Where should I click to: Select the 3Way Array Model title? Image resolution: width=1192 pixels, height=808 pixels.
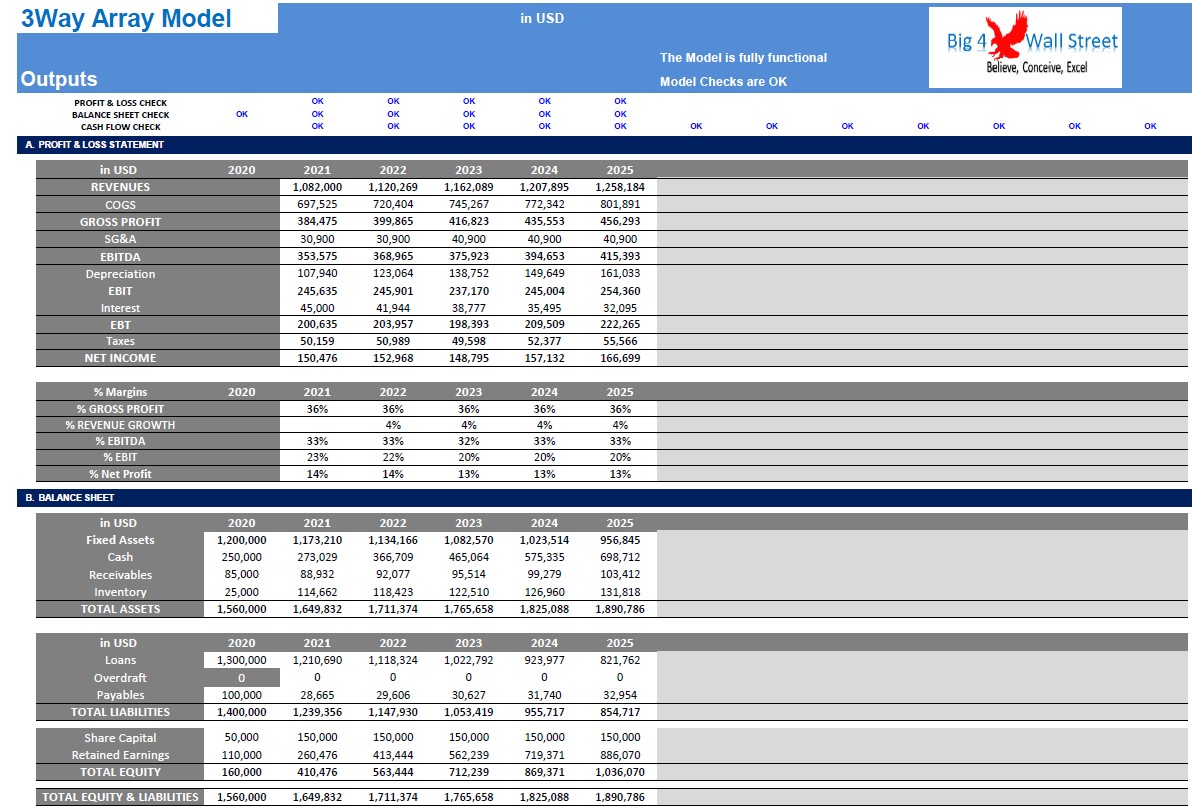[x=126, y=19]
